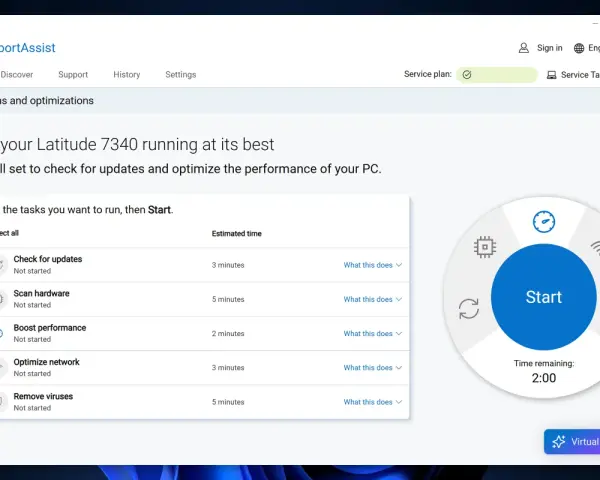Click the green checkmark service plan icon
The height and width of the screenshot is (480, 600).
click(x=467, y=75)
